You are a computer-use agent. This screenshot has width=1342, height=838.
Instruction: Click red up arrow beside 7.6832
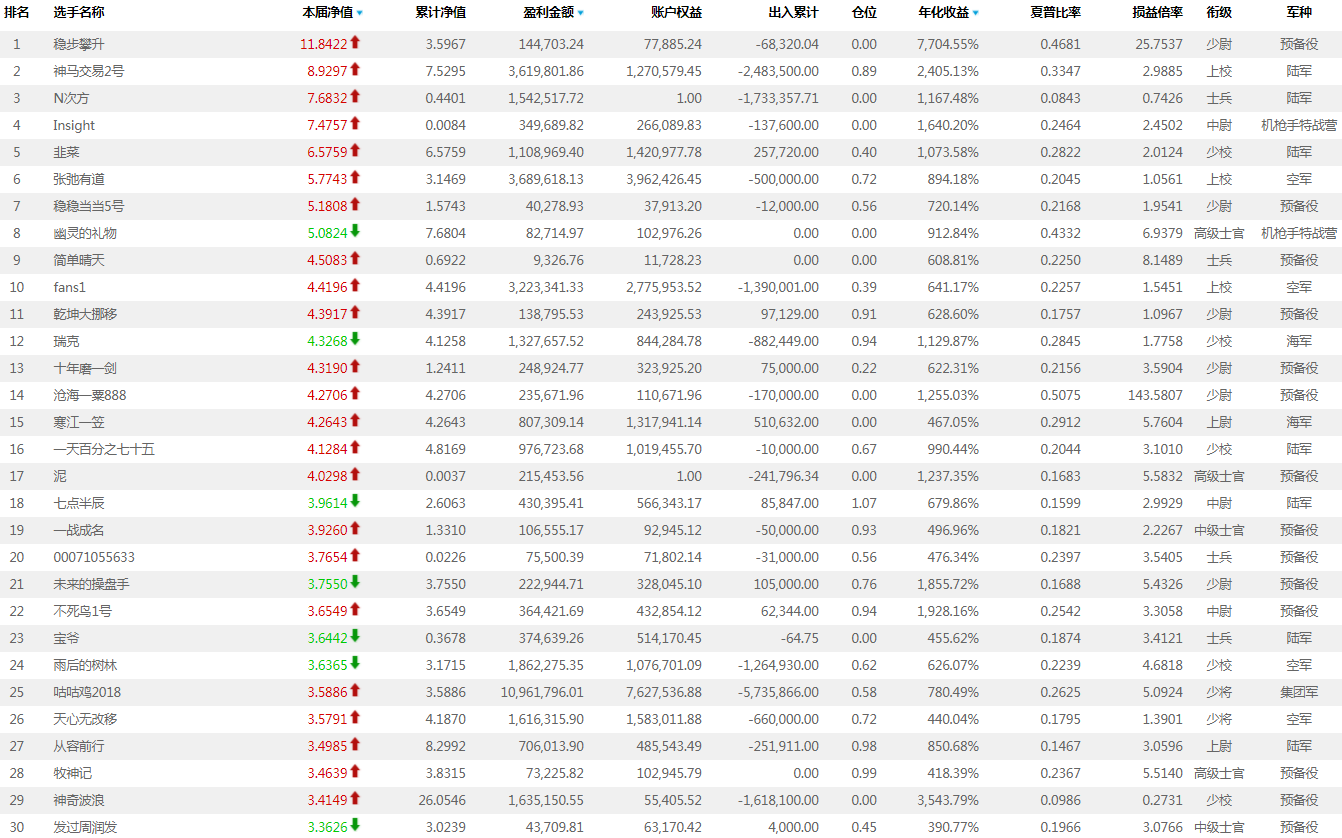pyautogui.click(x=355, y=97)
